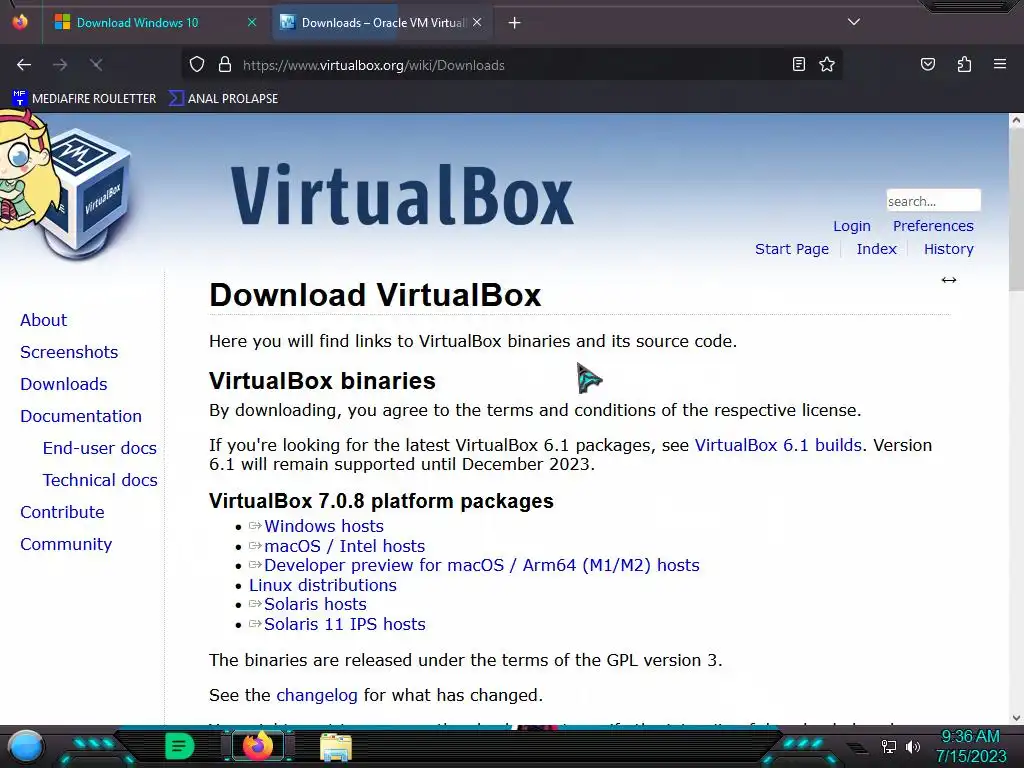
Task: Open Screenshots in the sidebar
Action: 69,352
